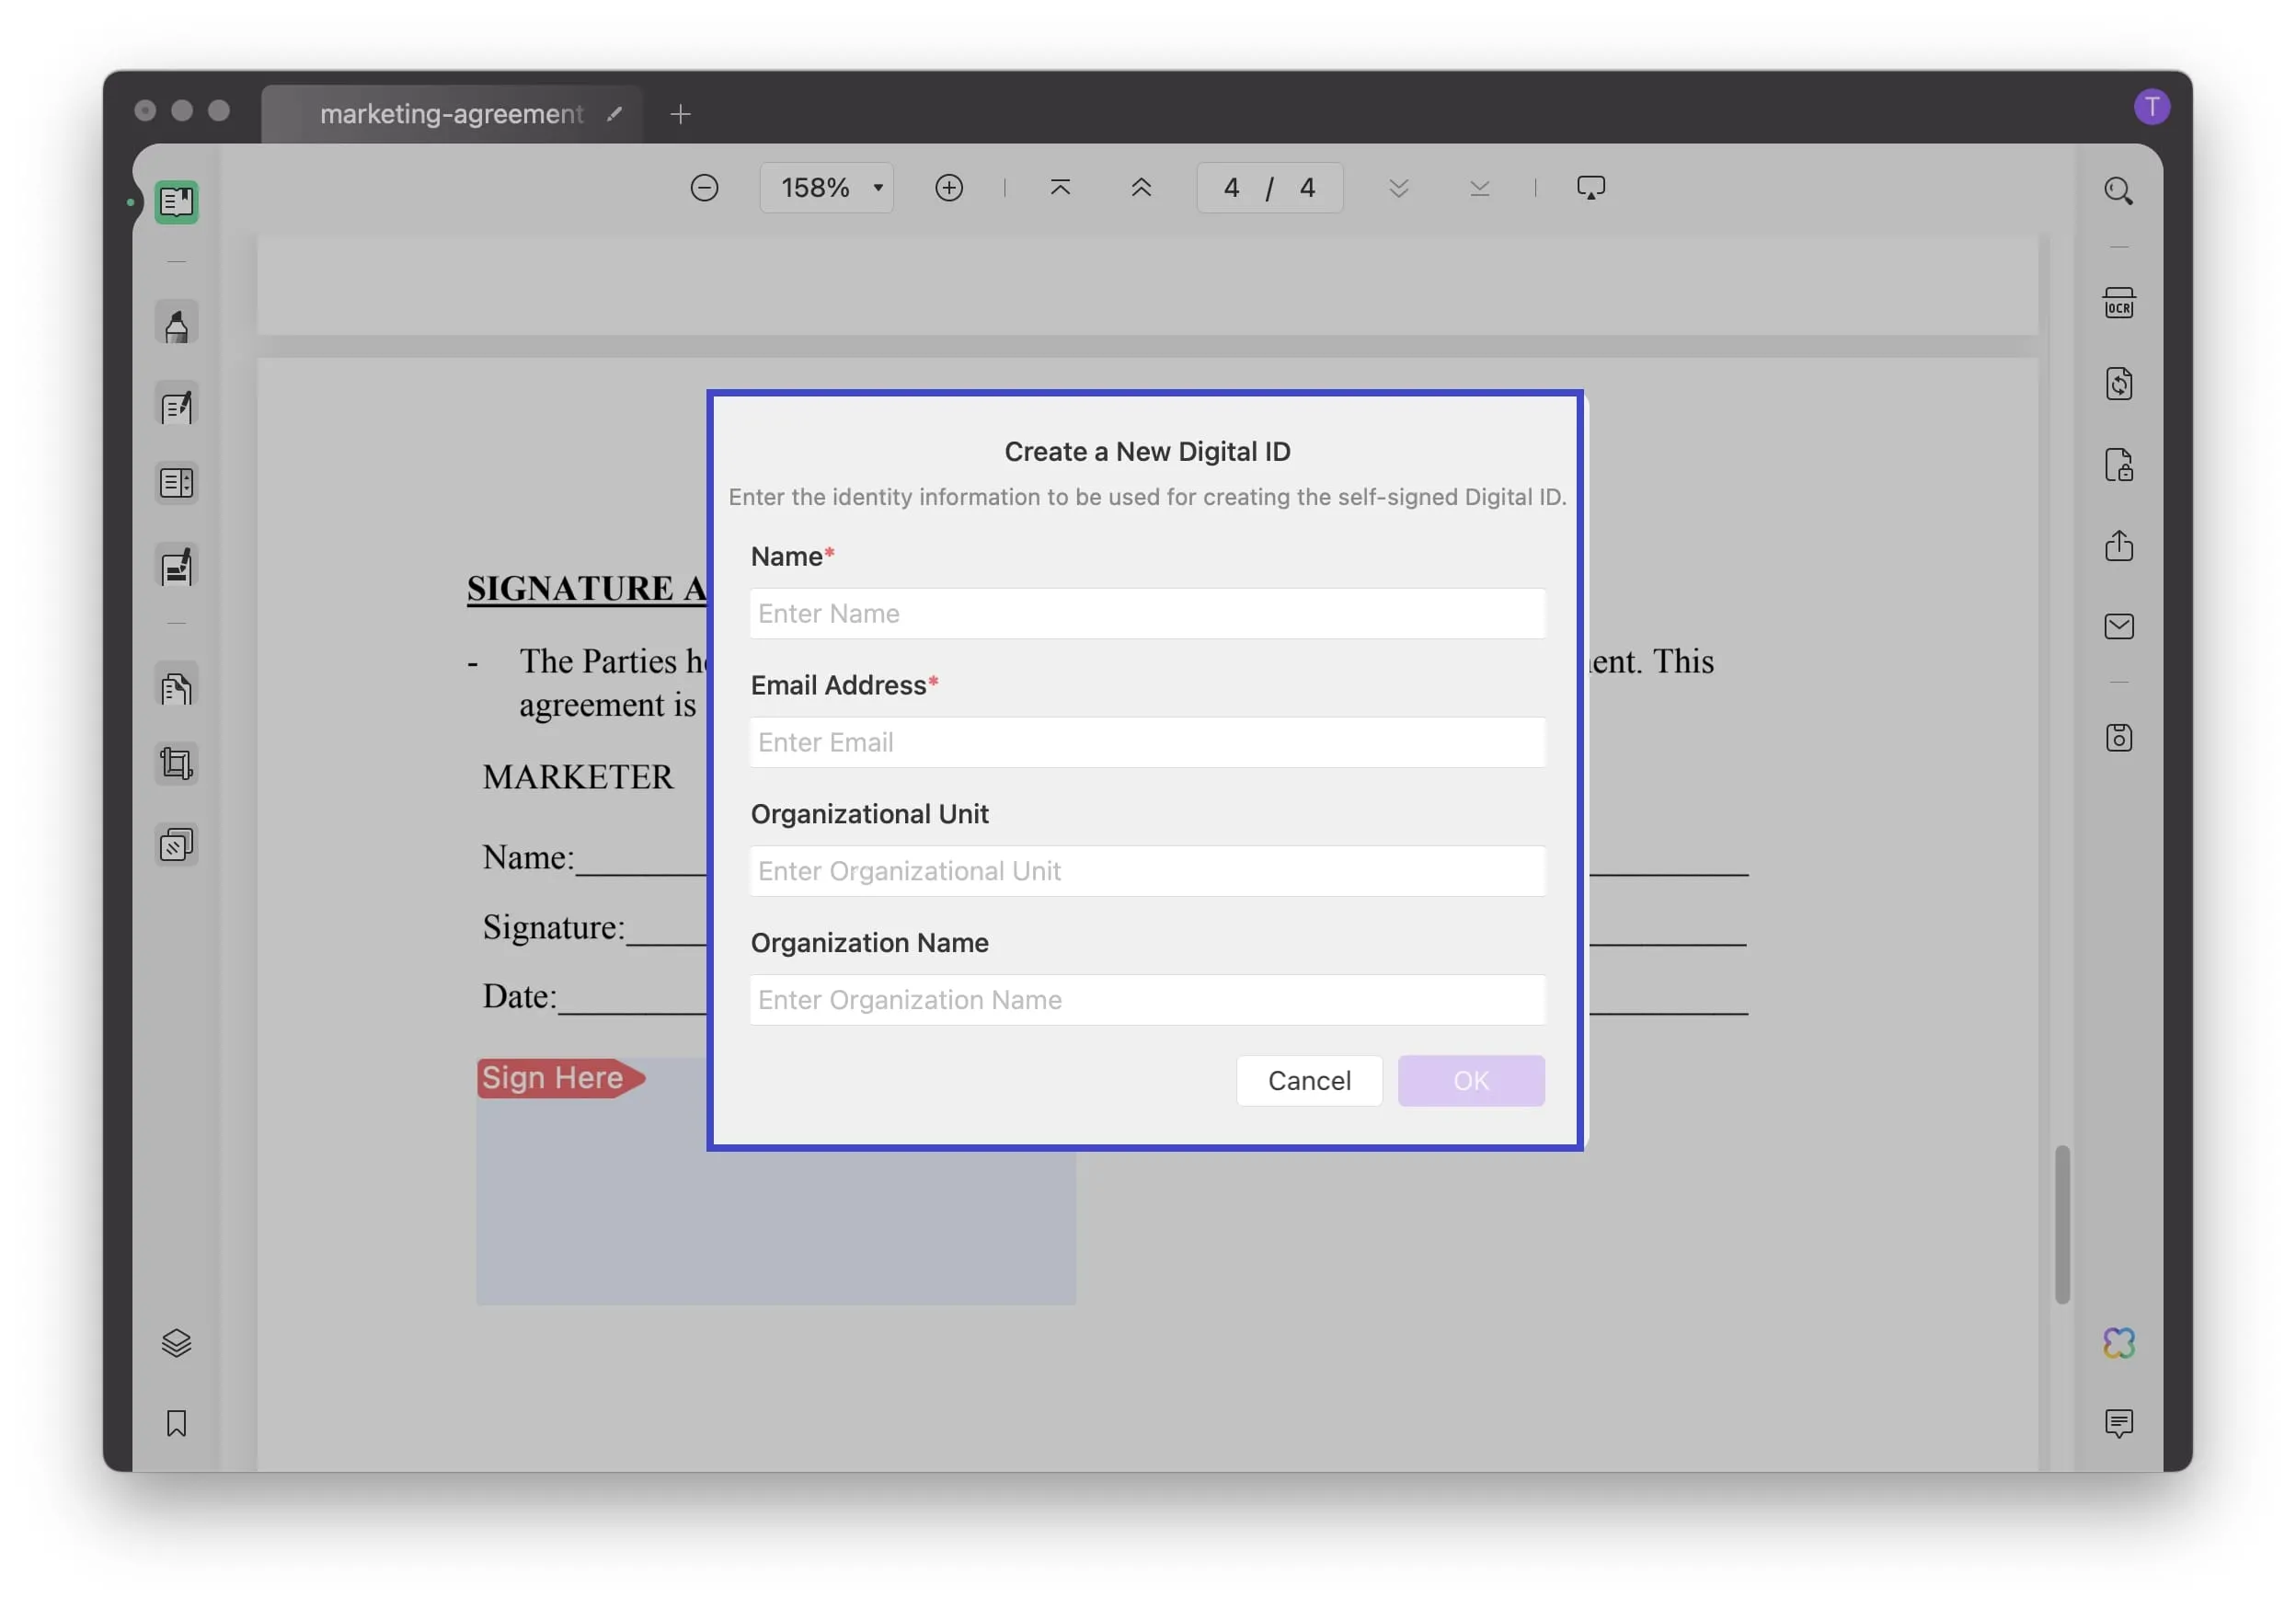Click the save to device icon
The image size is (2296, 1608).
[2119, 734]
